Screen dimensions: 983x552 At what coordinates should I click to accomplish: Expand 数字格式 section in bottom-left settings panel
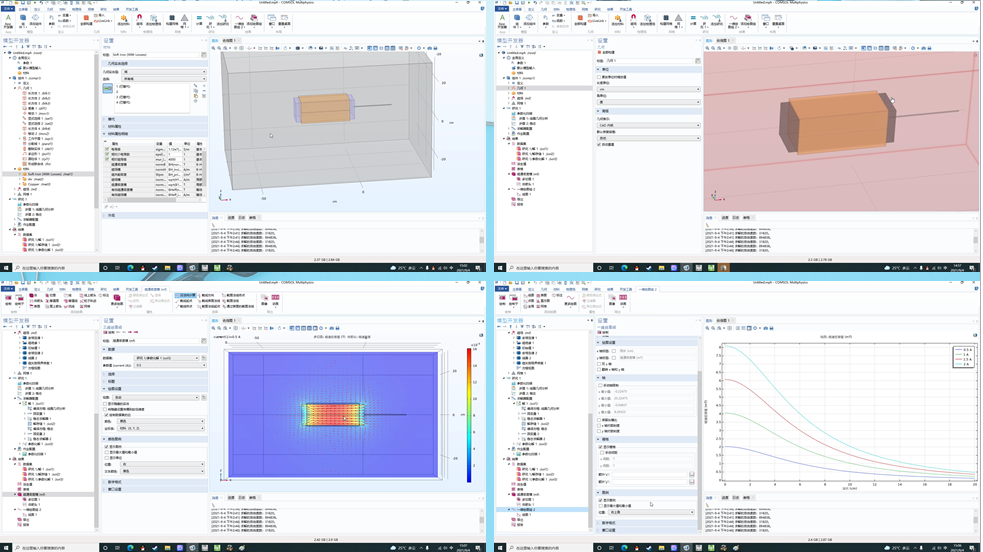[x=115, y=482]
